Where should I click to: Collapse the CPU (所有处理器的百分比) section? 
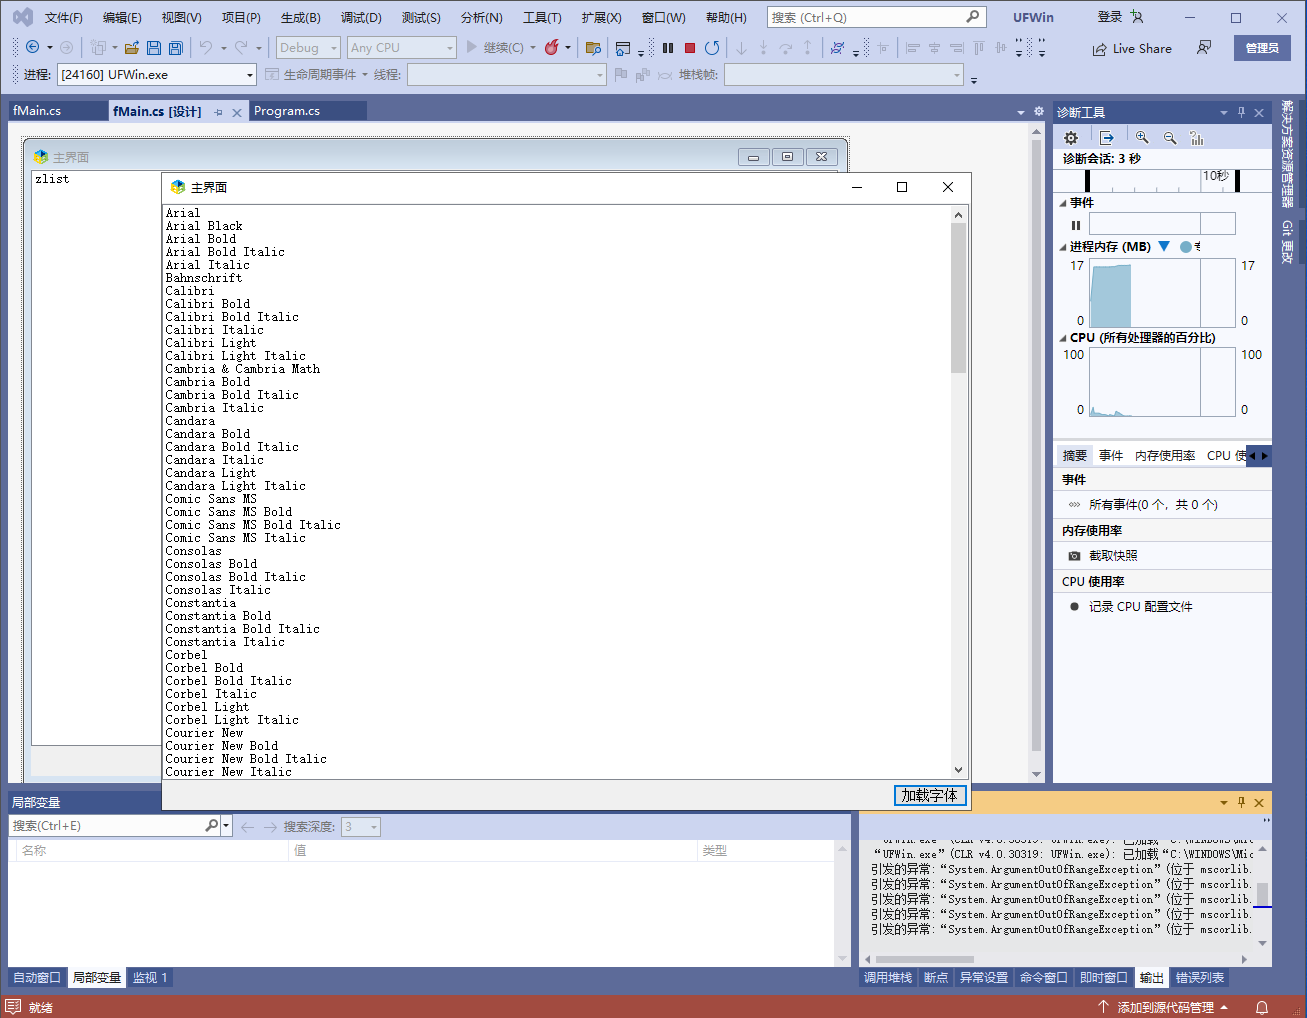point(1063,338)
